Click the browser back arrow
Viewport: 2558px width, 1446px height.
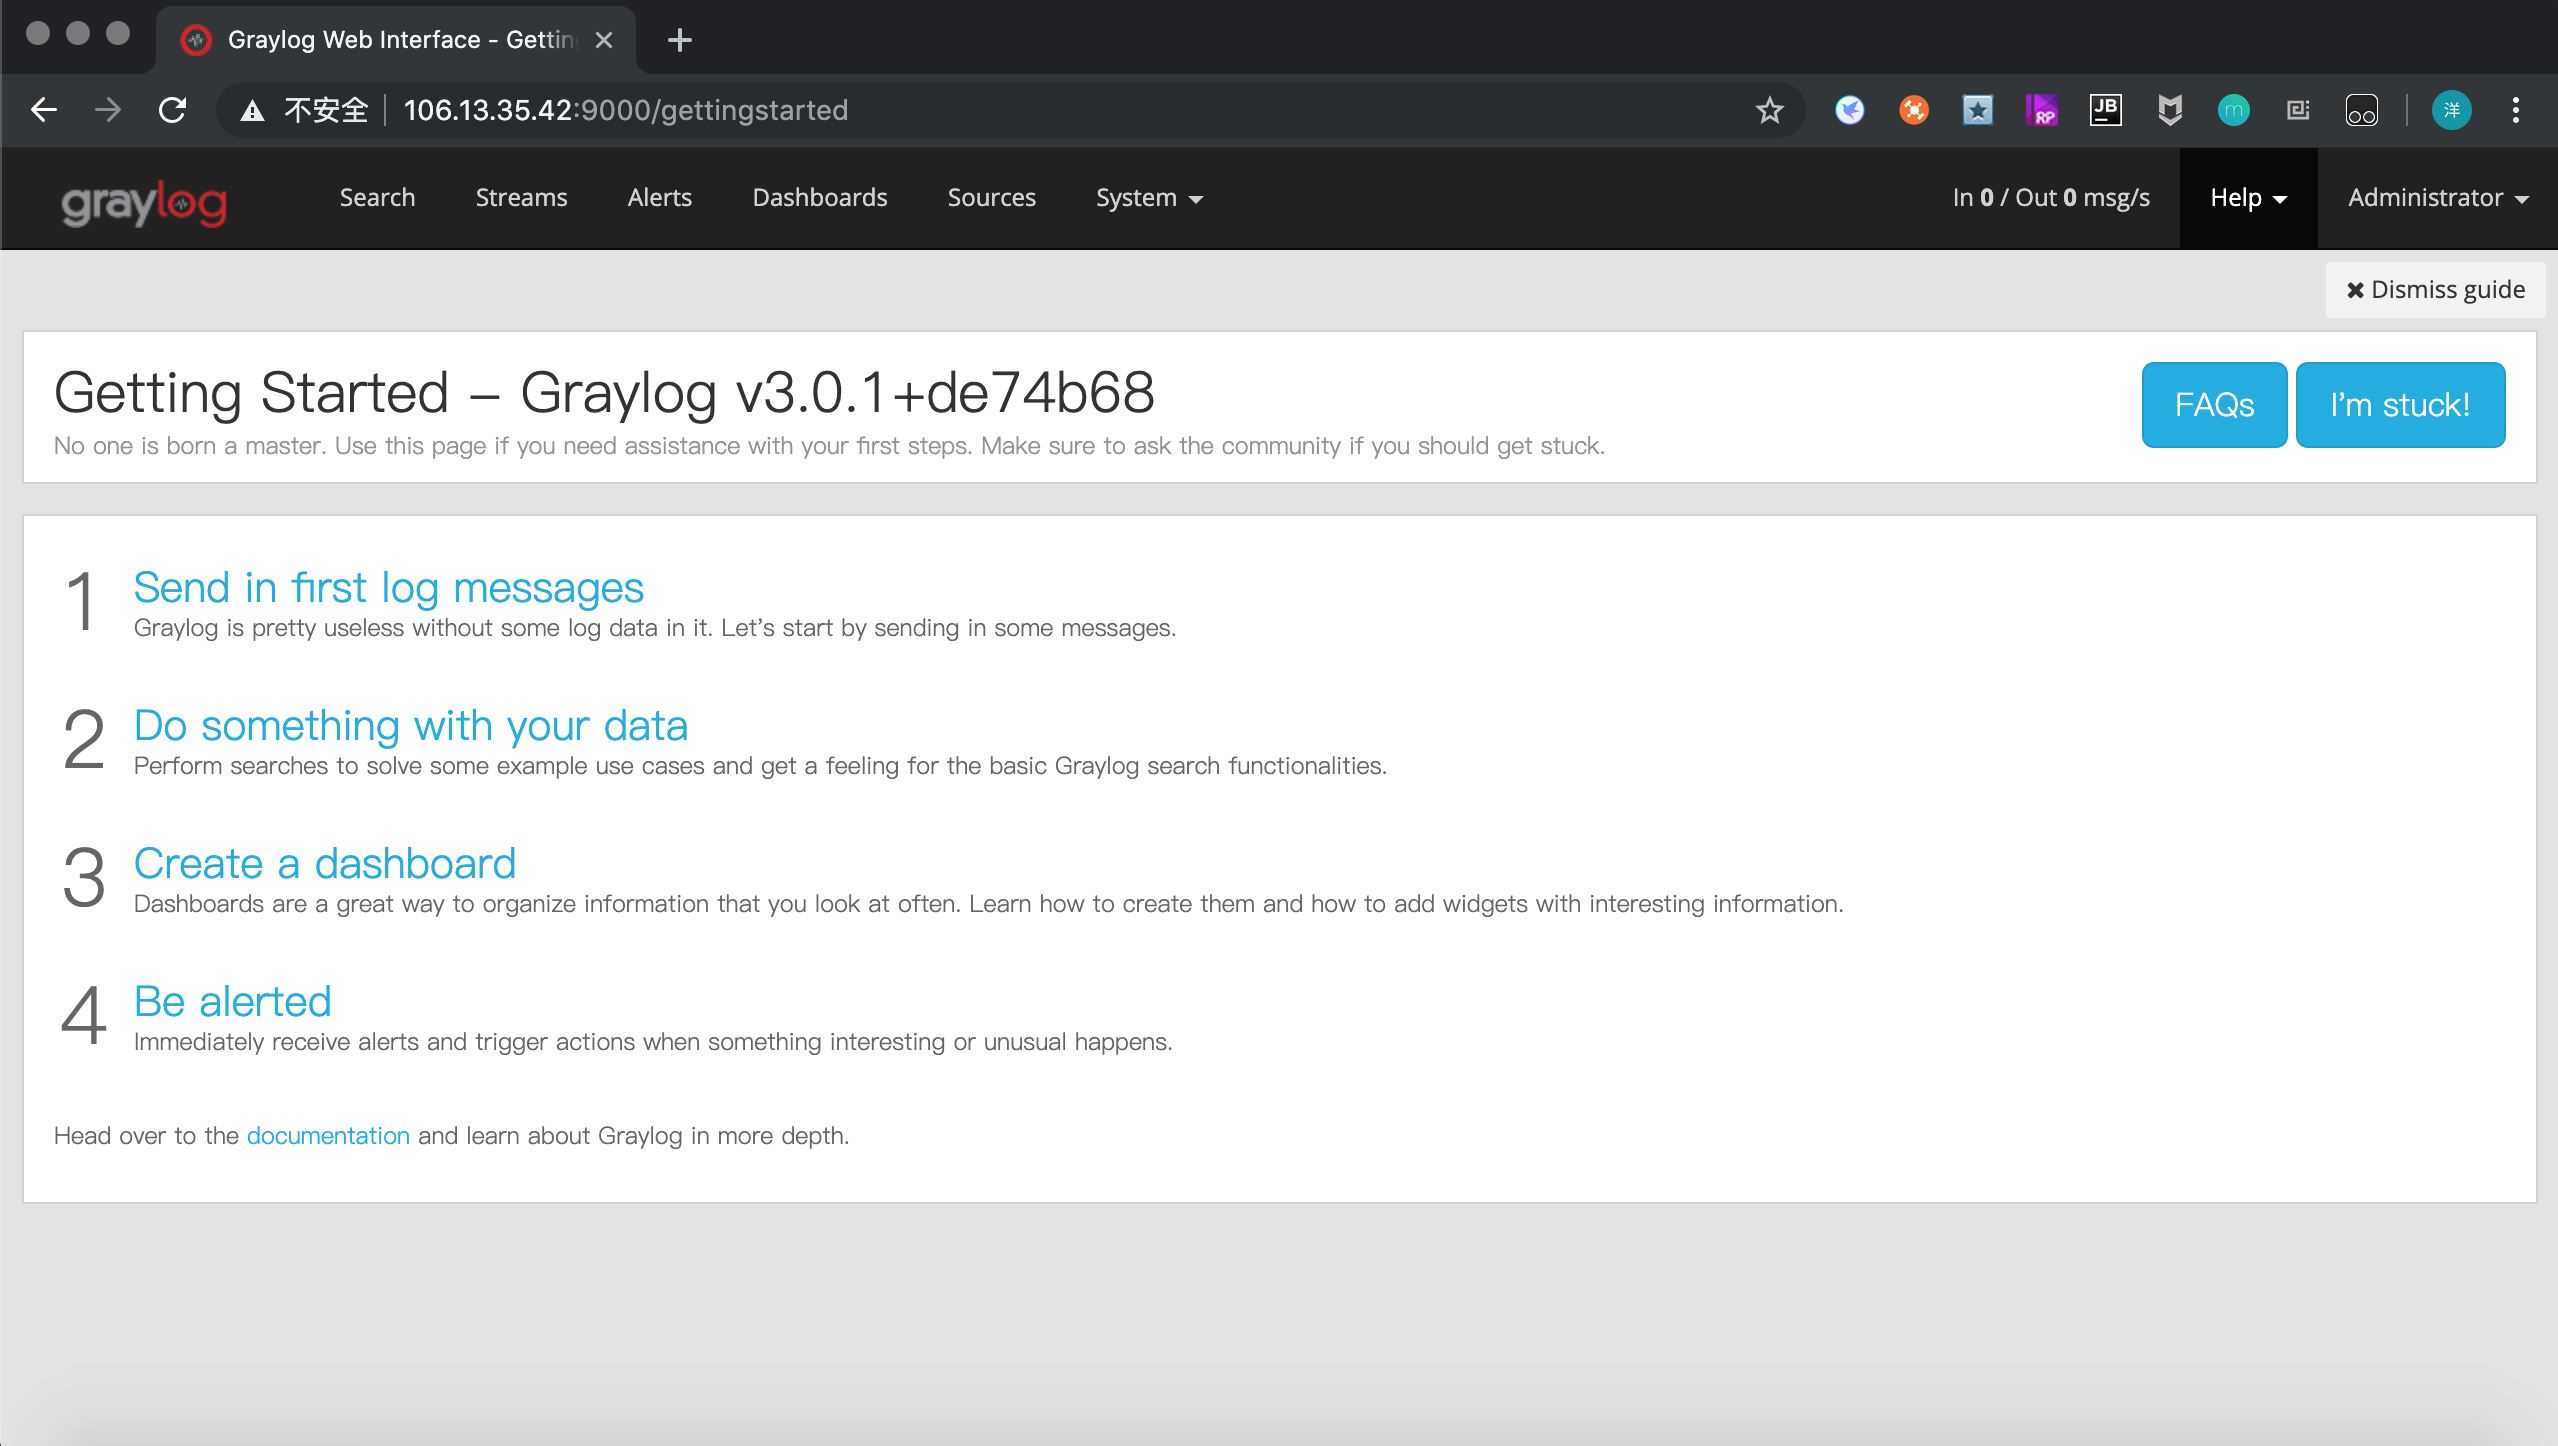pyautogui.click(x=44, y=110)
